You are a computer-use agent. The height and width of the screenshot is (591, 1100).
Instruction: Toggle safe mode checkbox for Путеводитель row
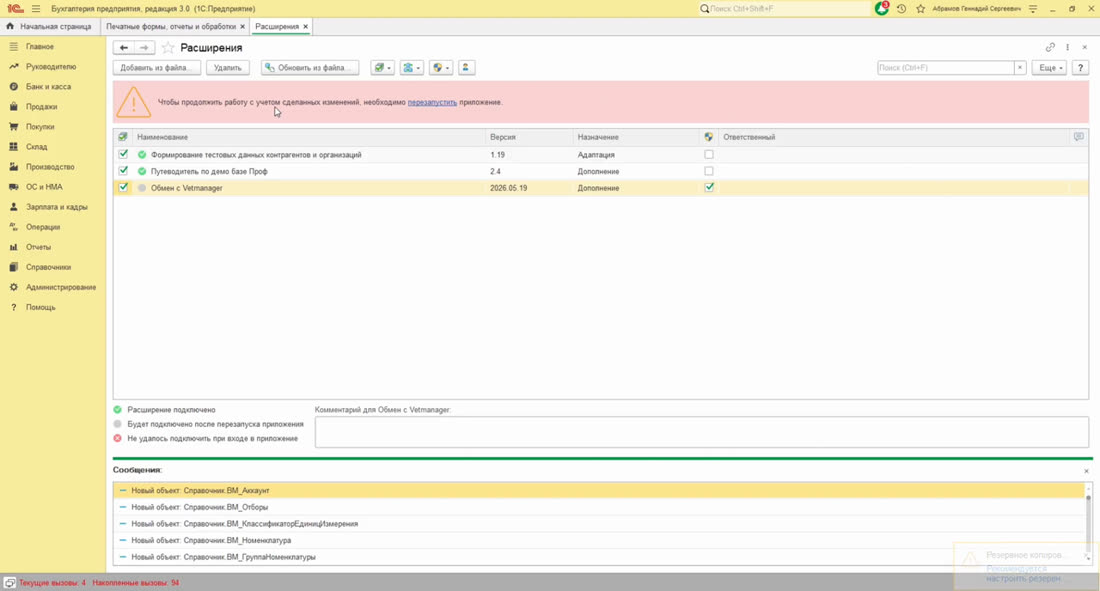(709, 171)
